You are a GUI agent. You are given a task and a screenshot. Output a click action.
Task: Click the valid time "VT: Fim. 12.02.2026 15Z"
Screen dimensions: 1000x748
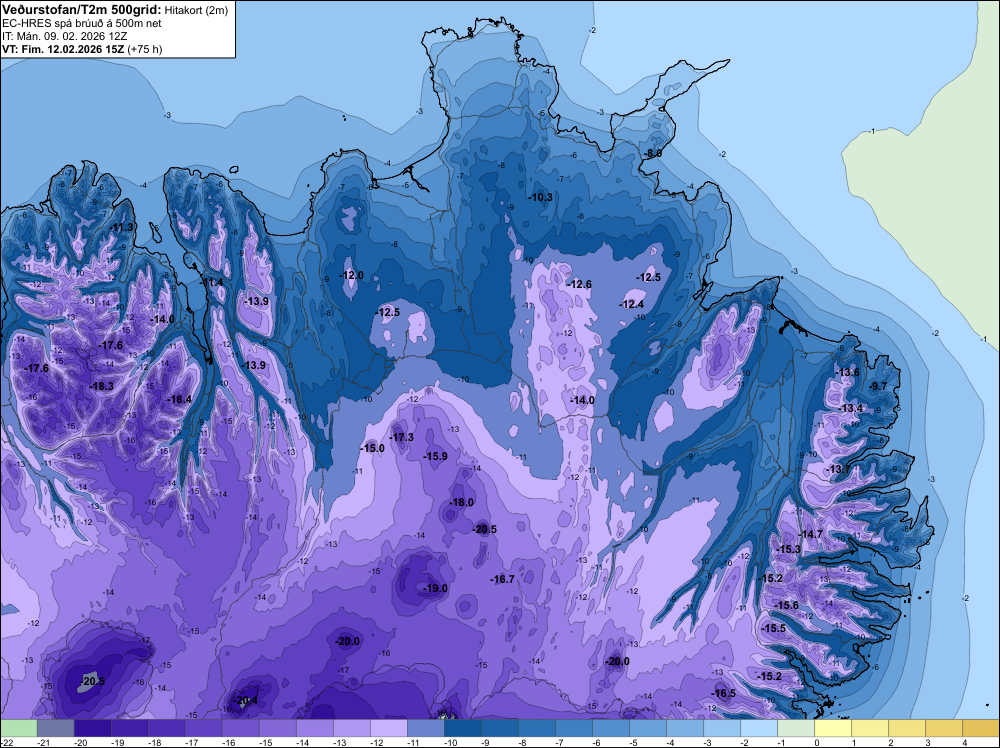pyautogui.click(x=63, y=49)
